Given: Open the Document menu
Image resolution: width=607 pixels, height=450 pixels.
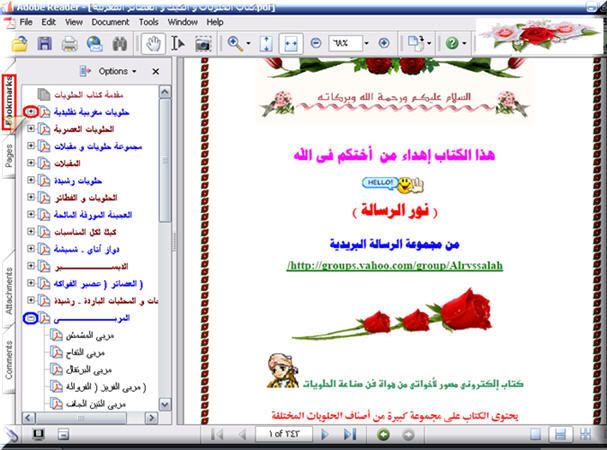Looking at the screenshot, I should (x=110, y=22).
